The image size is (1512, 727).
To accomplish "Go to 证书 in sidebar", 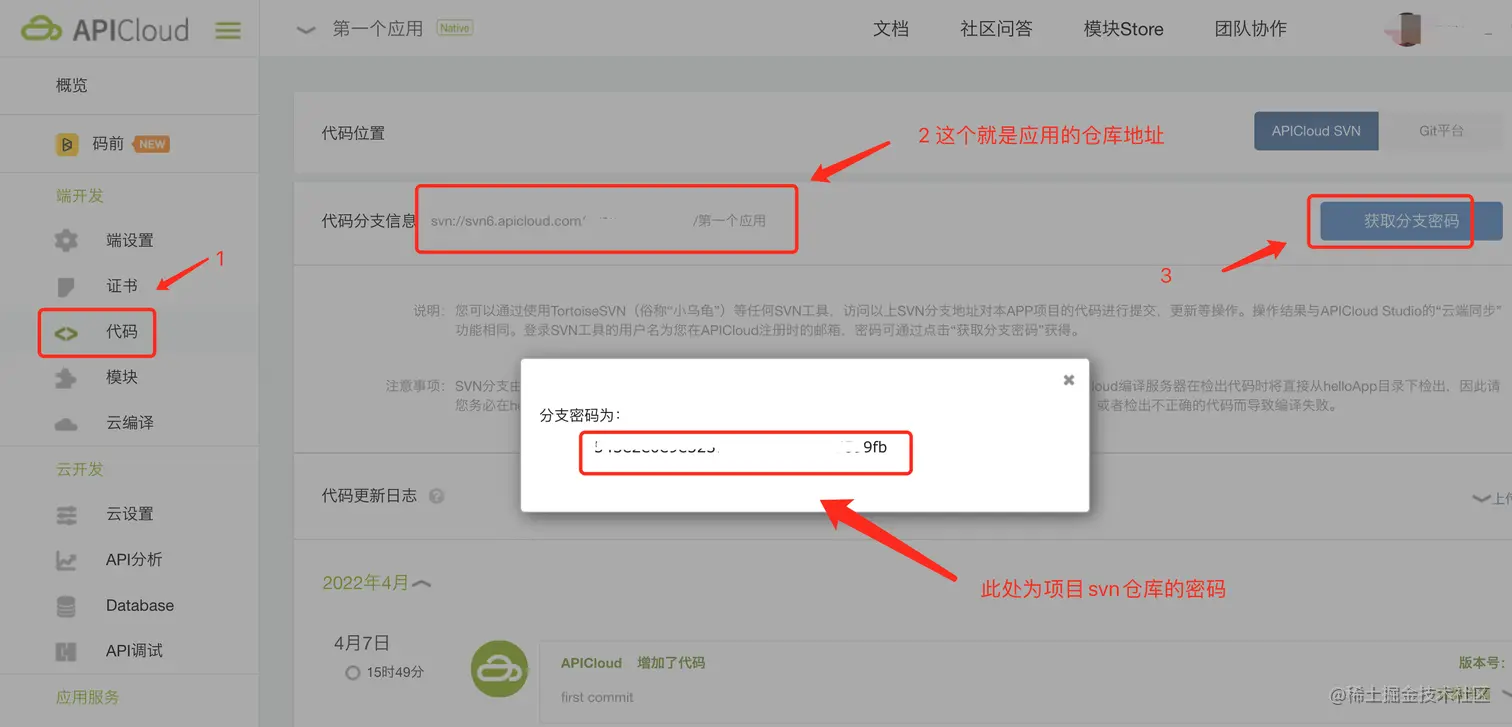I will point(122,286).
